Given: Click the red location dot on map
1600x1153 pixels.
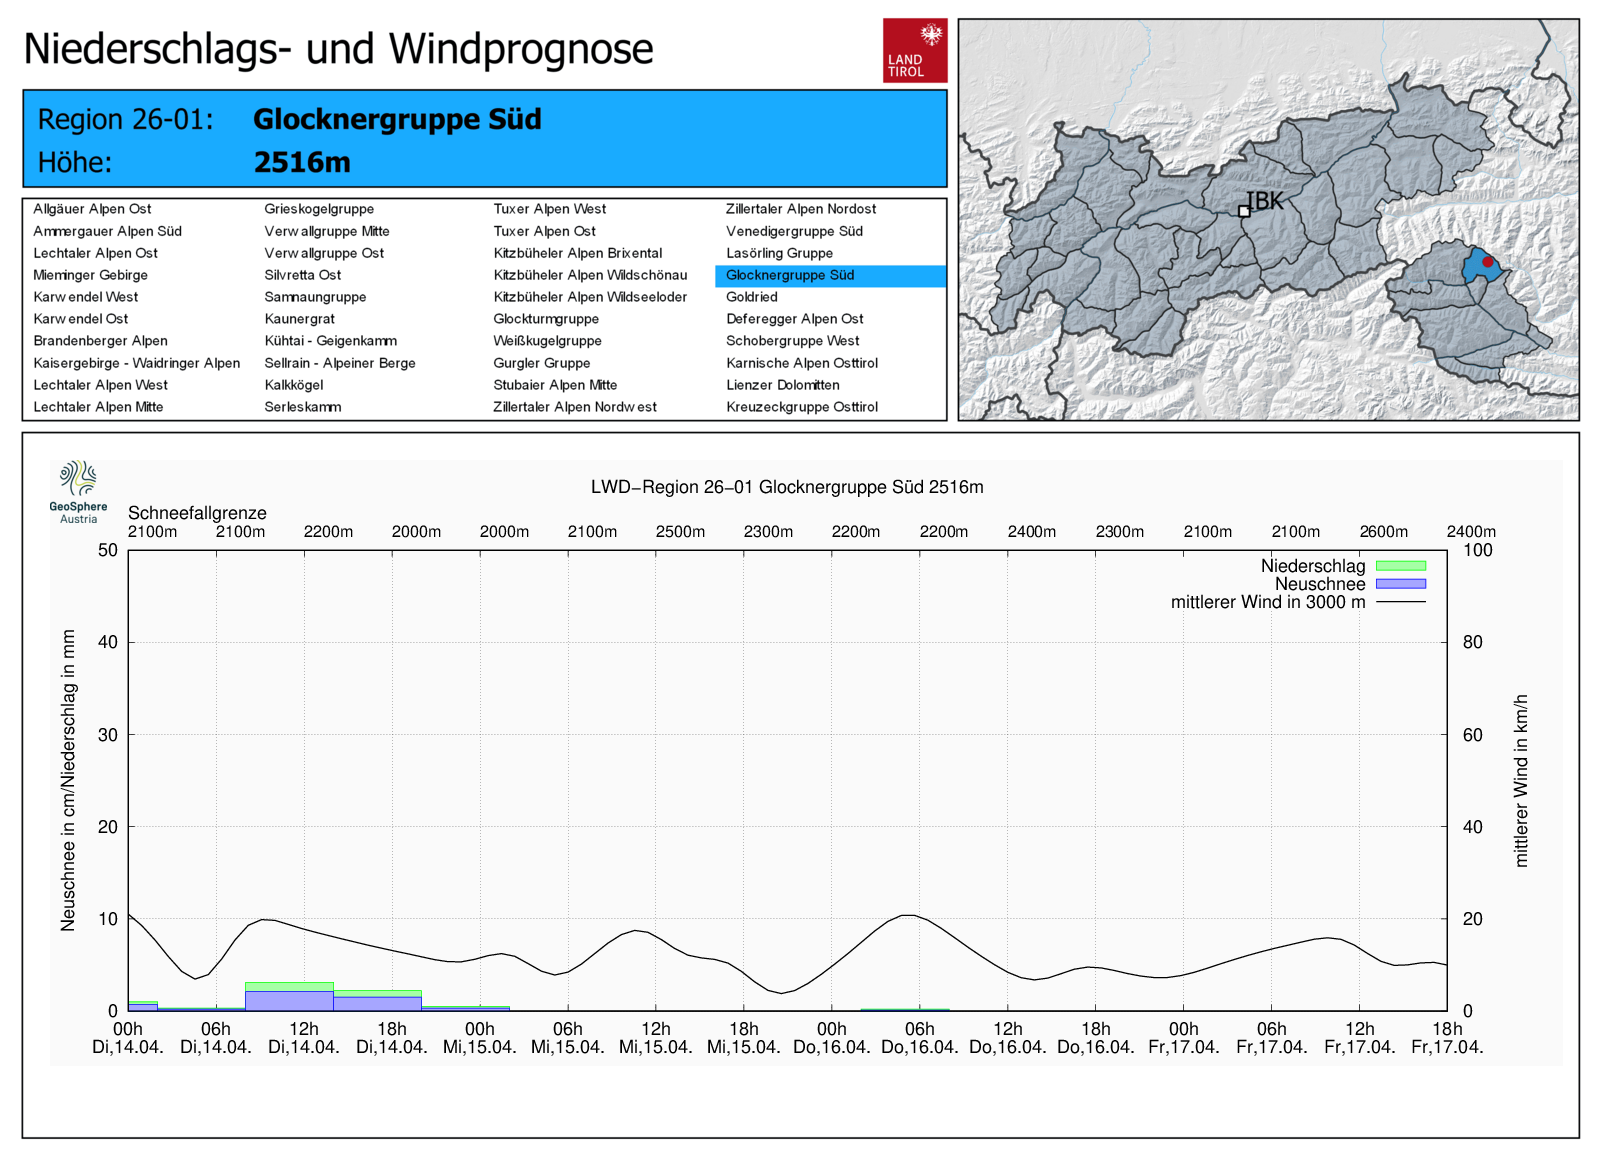Looking at the screenshot, I should click(1487, 262).
